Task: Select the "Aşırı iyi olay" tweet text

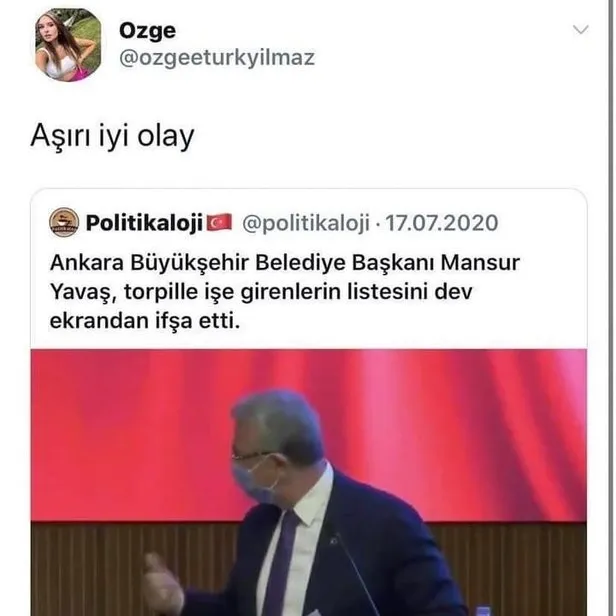Action: [112, 136]
